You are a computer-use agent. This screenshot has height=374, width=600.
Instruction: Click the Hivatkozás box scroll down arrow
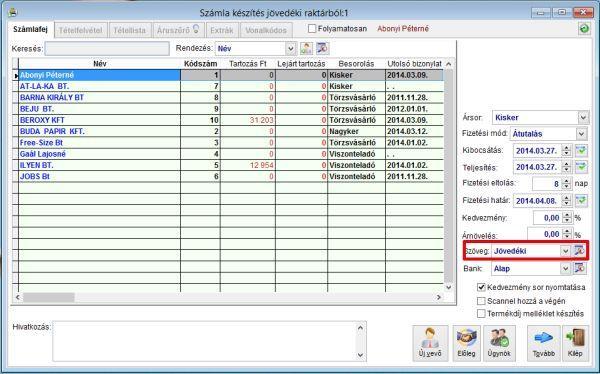tap(360, 355)
